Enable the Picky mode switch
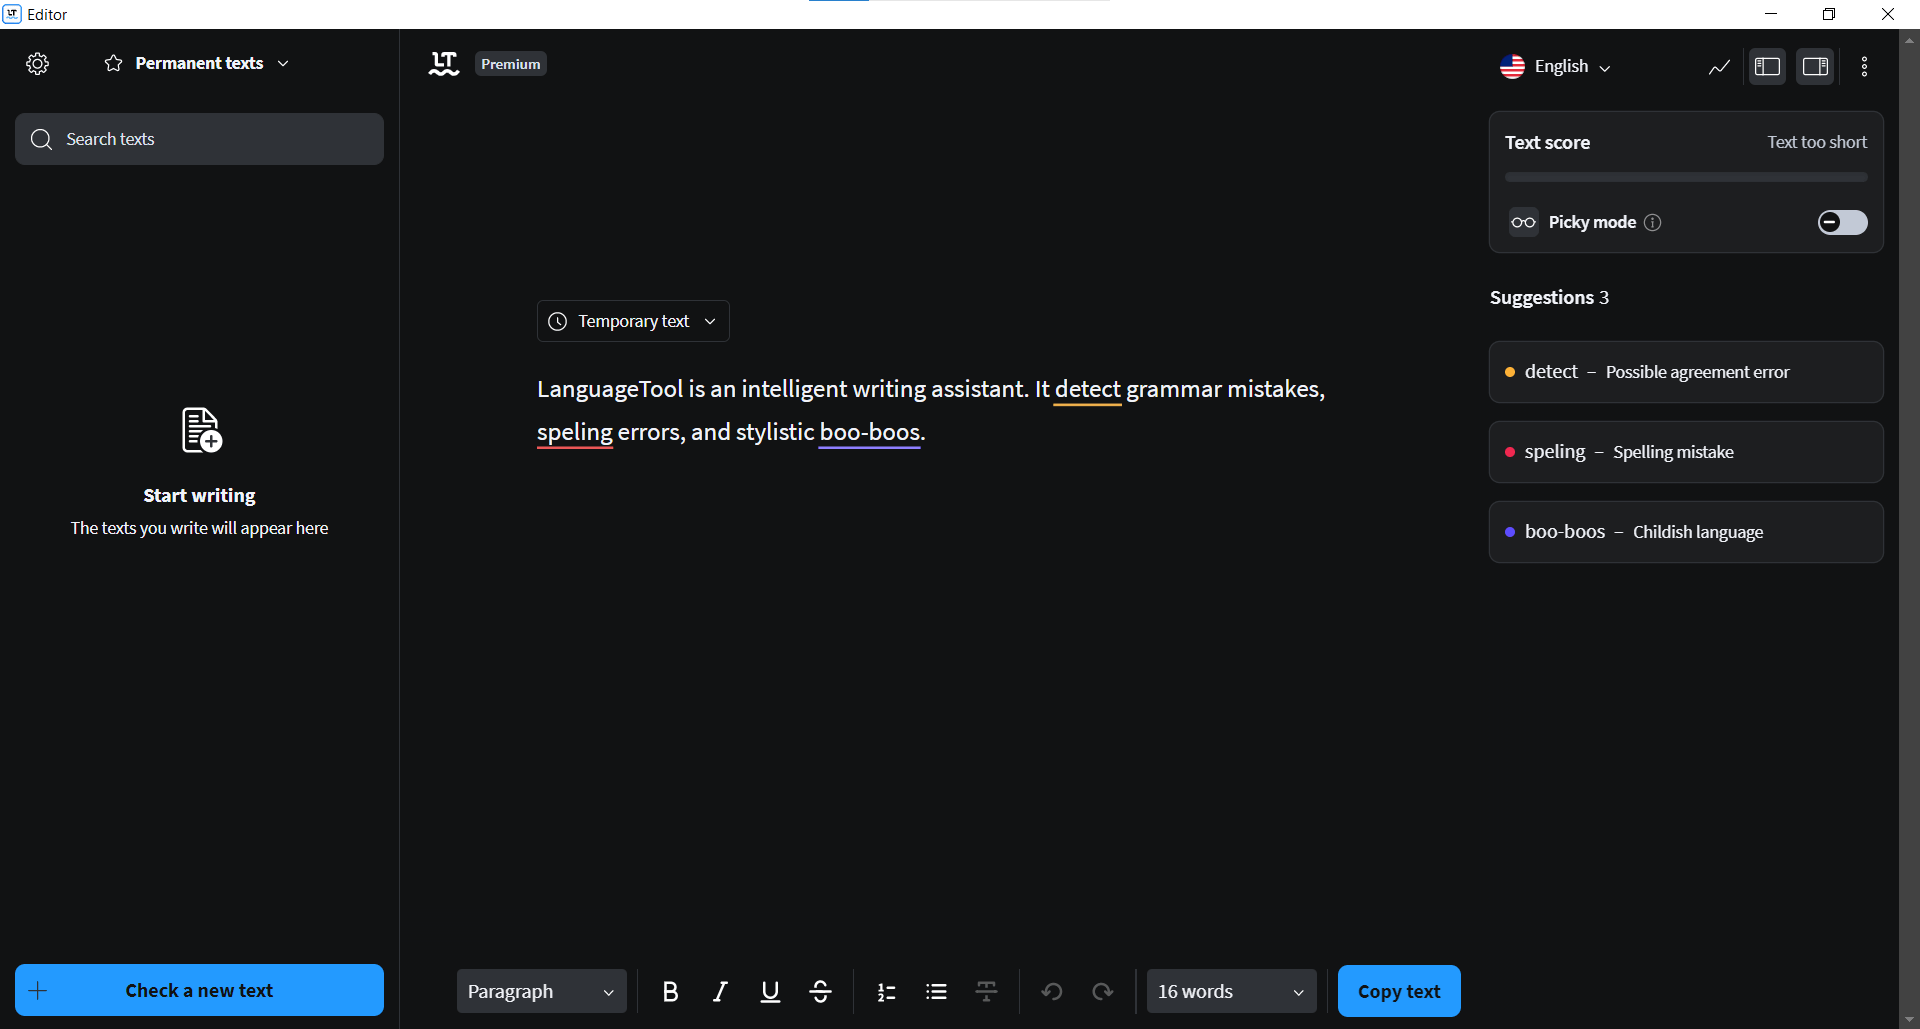Screen dimensions: 1920x1029 tap(1842, 222)
